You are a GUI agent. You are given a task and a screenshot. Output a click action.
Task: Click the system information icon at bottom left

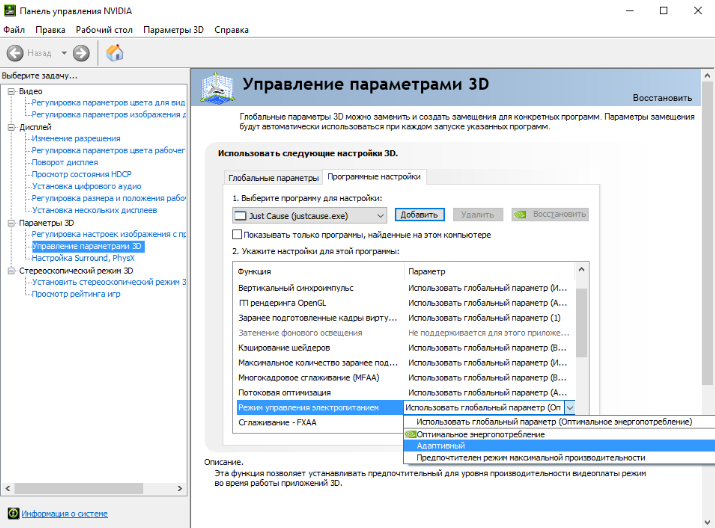tap(12, 514)
